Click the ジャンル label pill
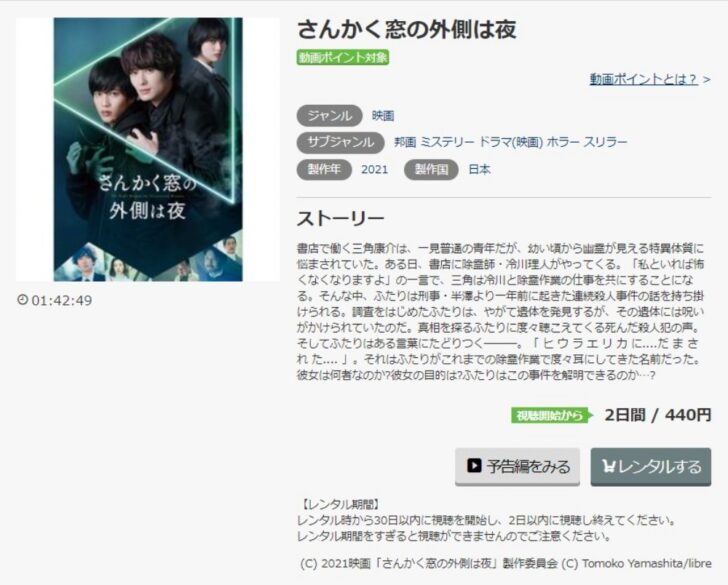Image resolution: width=728 pixels, height=585 pixels. point(329,116)
